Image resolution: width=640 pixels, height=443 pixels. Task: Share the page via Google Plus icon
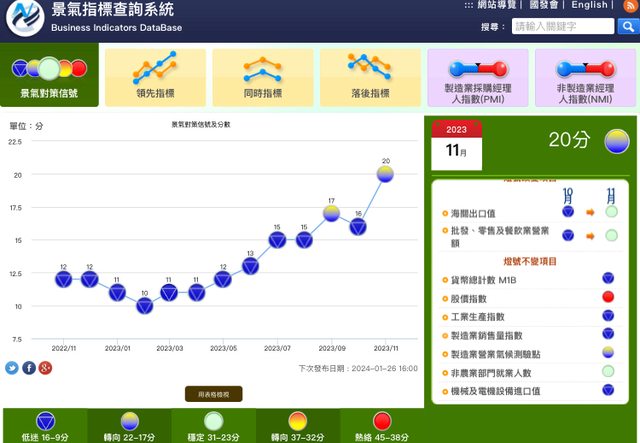(44, 368)
